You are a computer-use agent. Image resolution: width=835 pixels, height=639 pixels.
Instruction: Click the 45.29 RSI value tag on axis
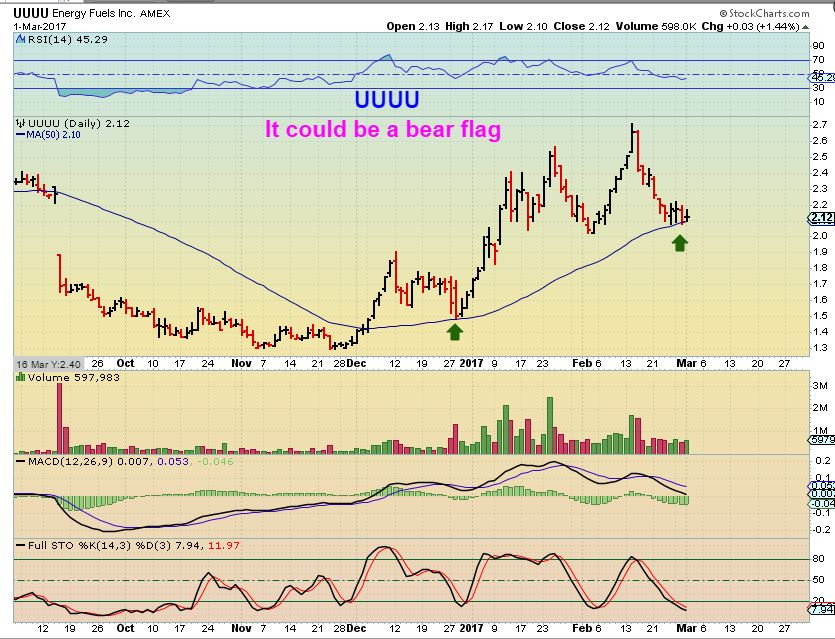pyautogui.click(x=822, y=78)
